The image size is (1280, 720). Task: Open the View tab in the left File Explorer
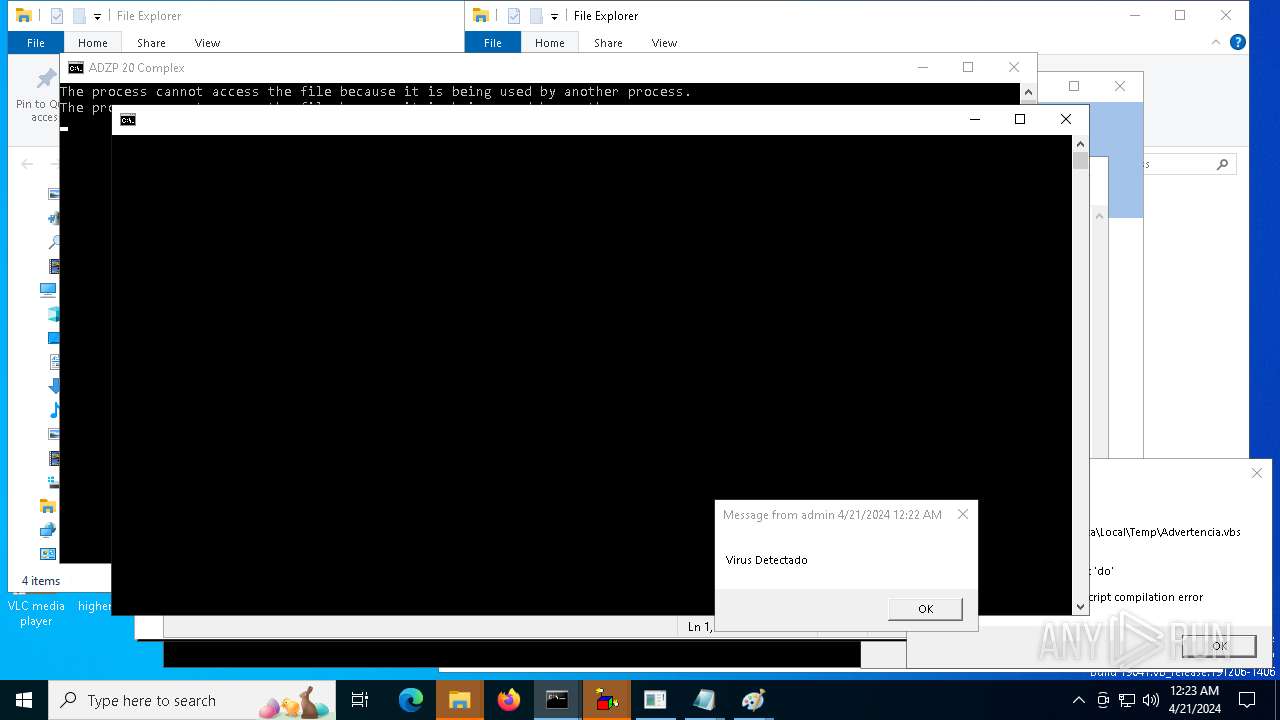(207, 43)
